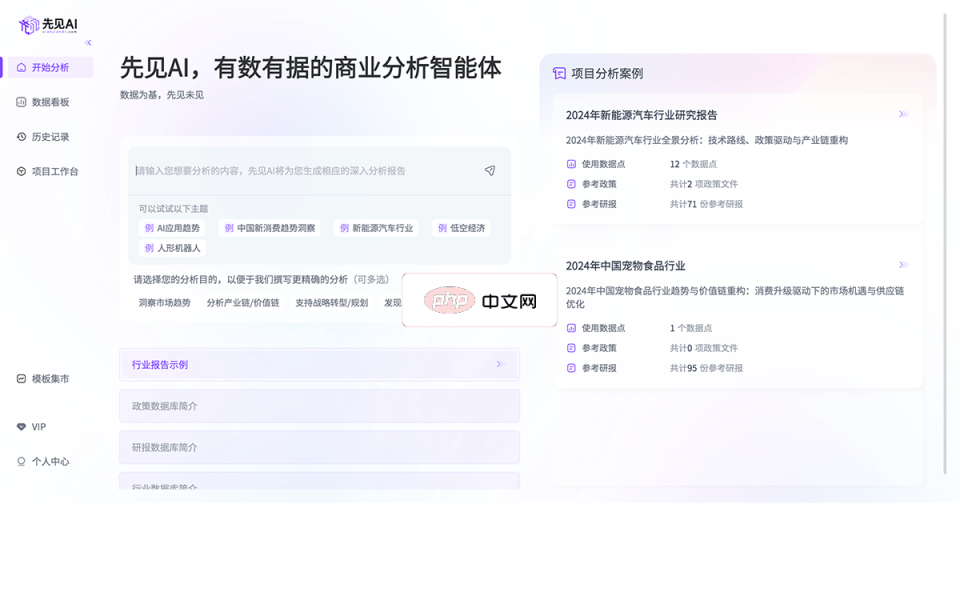Screen dimensions: 960x600
Task: Click 参考政策 icon in 新能源汽车 card
Action: pos(571,184)
